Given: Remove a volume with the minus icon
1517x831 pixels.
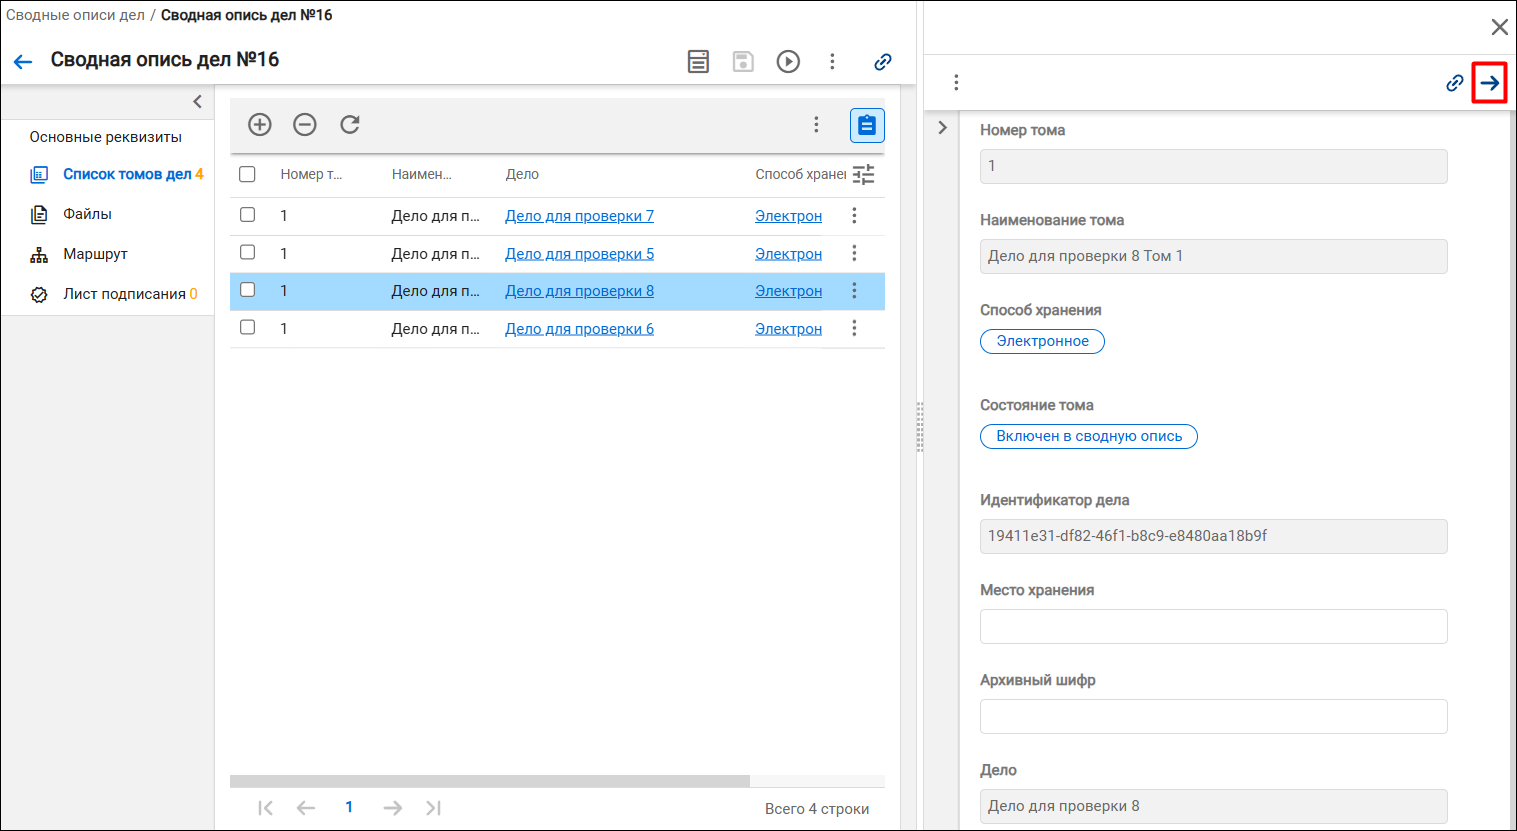Looking at the screenshot, I should coord(305,124).
